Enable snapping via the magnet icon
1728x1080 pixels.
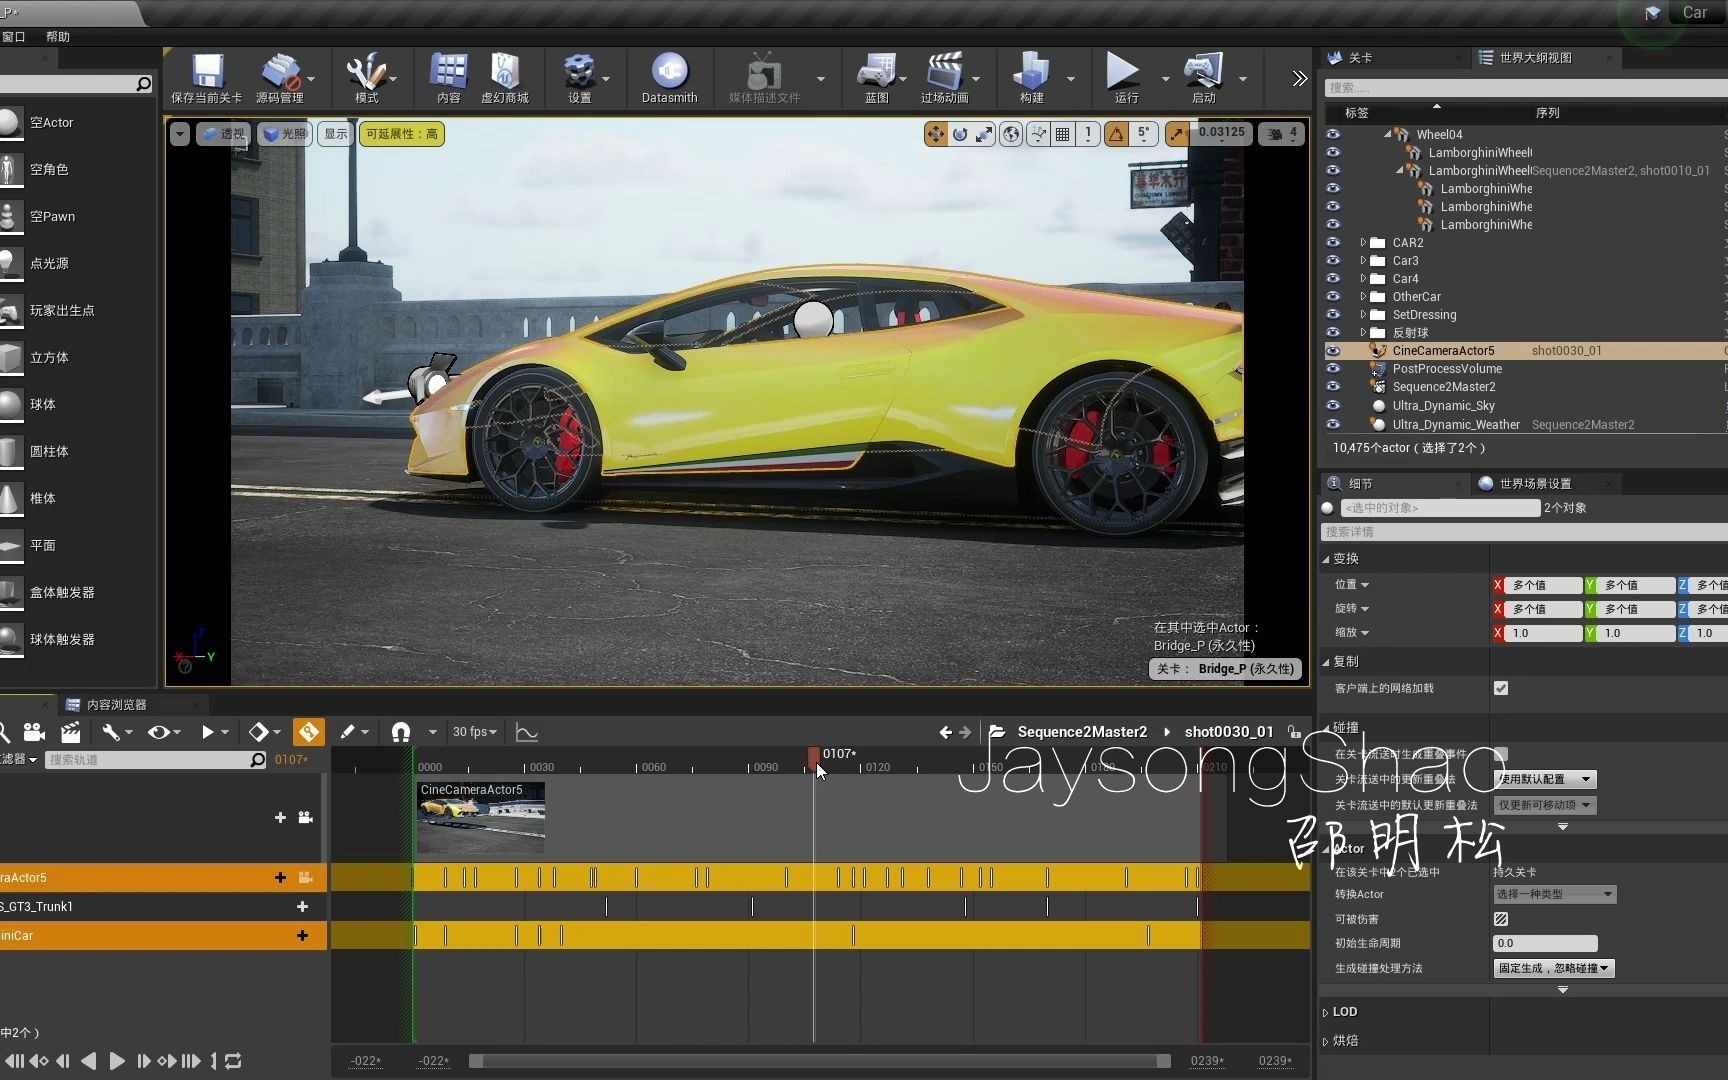point(398,731)
